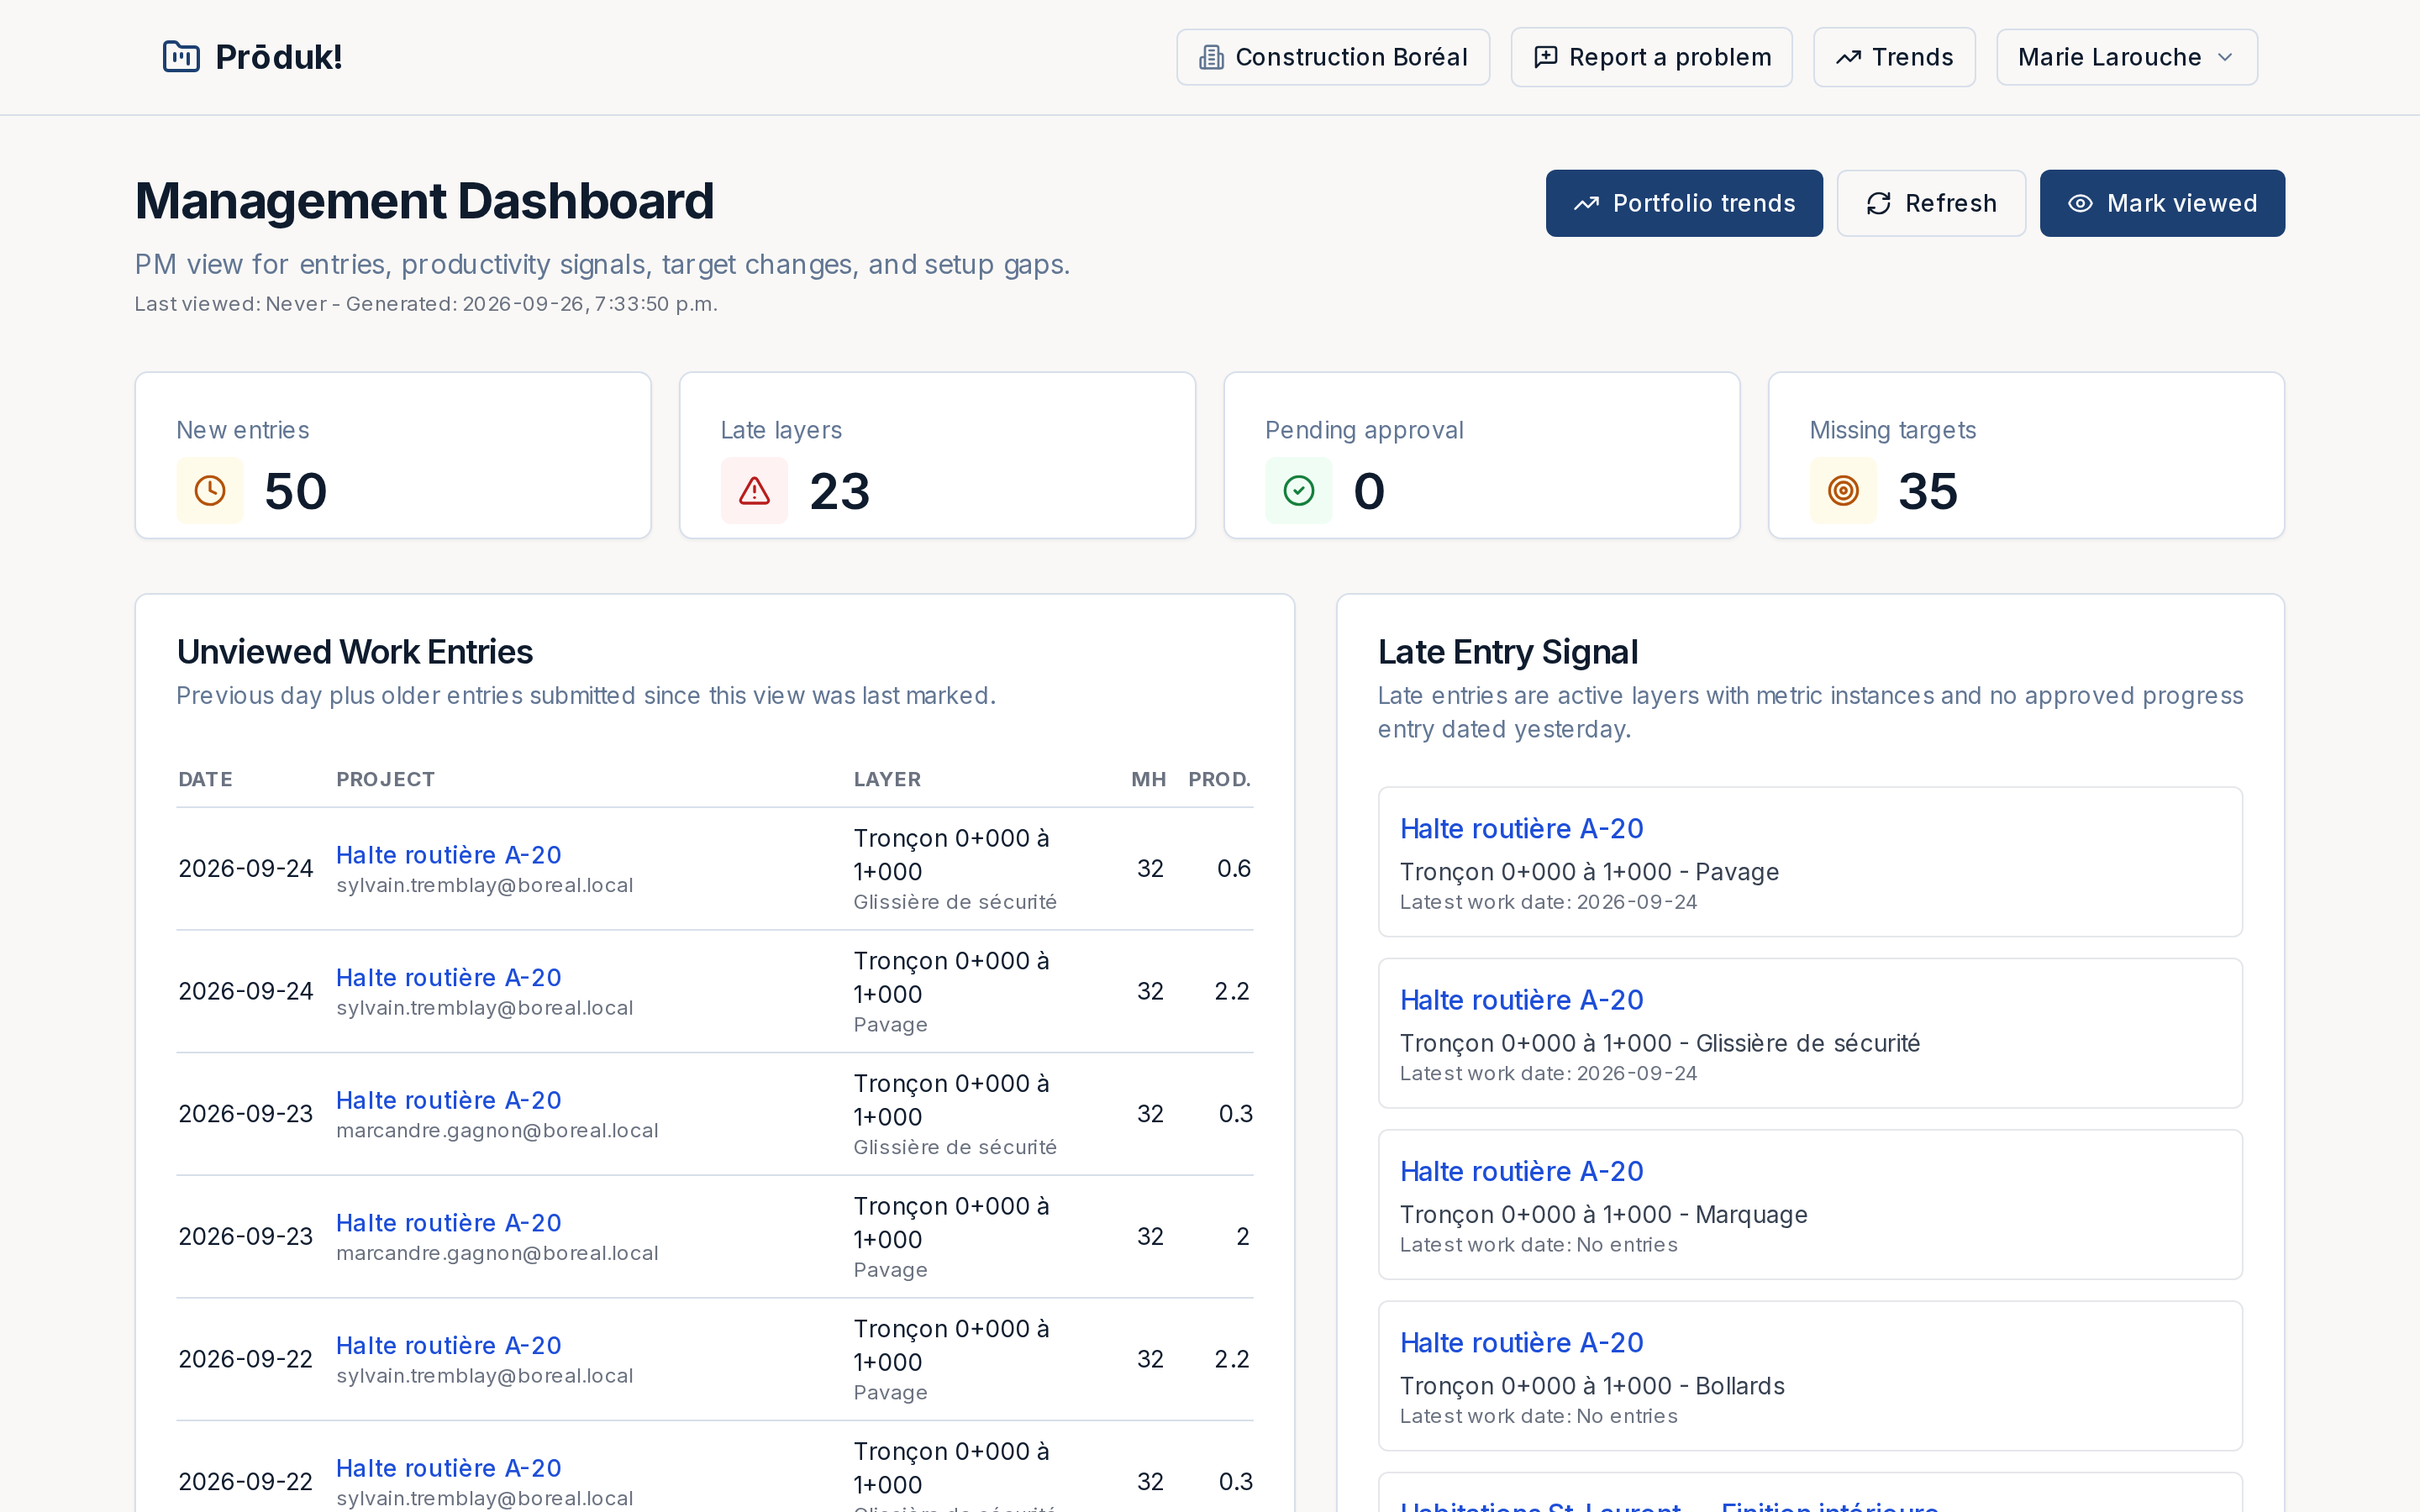
Task: Click 'Tronçon 0+000 à 1+000 - Bollards' text
Action: tap(1592, 1386)
